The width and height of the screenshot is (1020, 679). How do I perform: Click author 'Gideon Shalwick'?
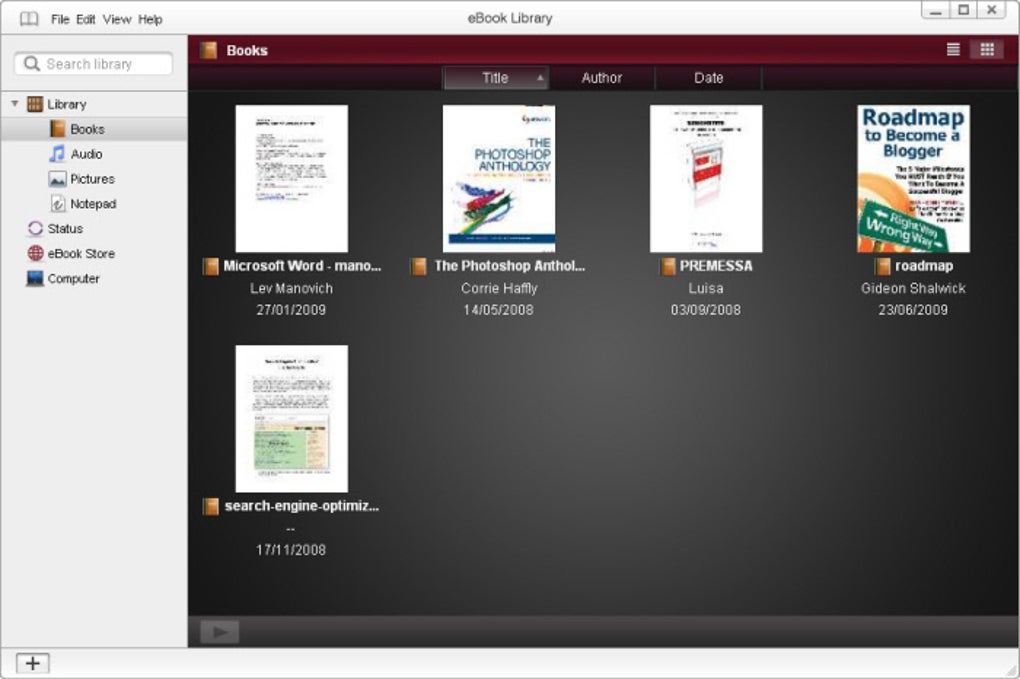[x=913, y=288]
